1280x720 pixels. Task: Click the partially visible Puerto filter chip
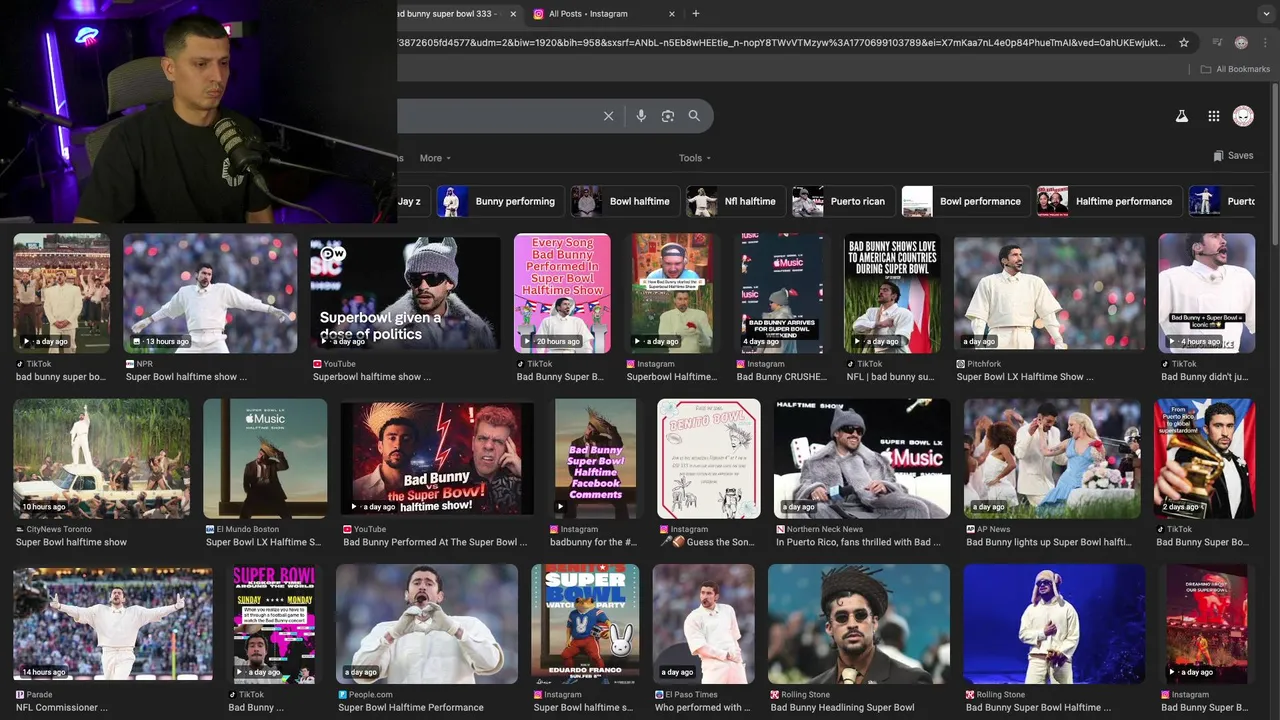point(1223,201)
